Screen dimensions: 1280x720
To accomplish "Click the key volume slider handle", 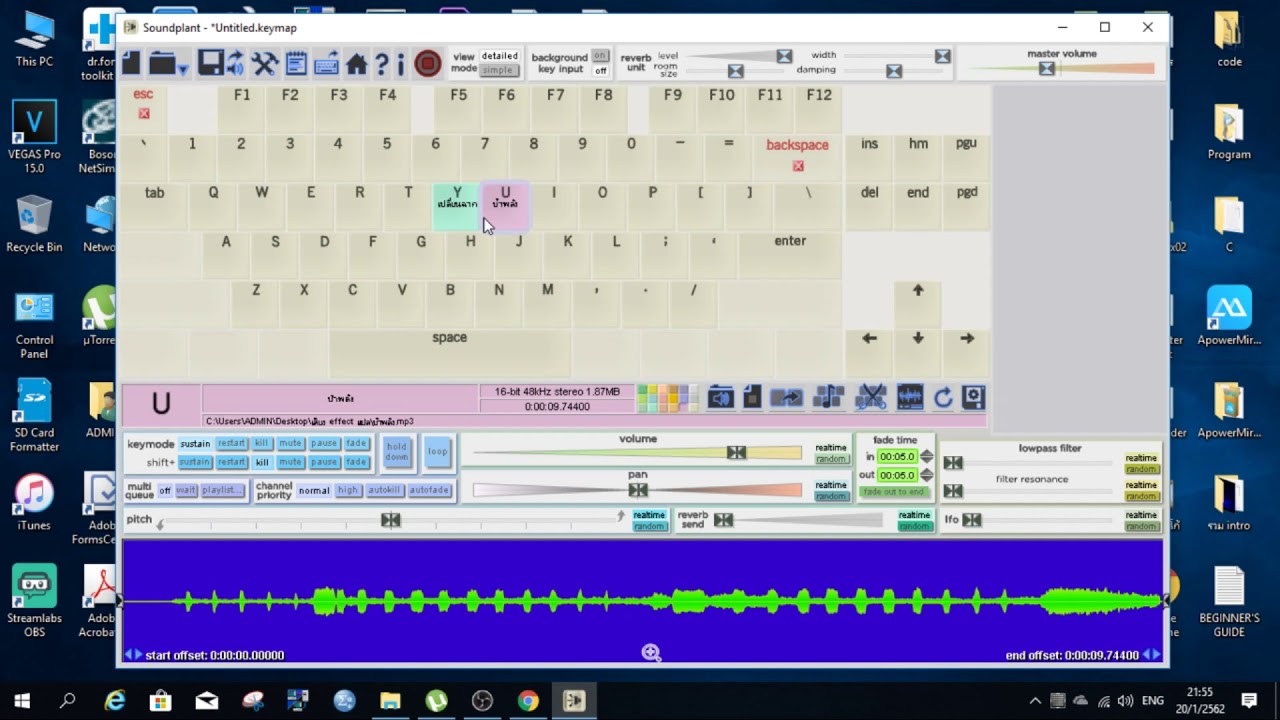I will tap(736, 452).
